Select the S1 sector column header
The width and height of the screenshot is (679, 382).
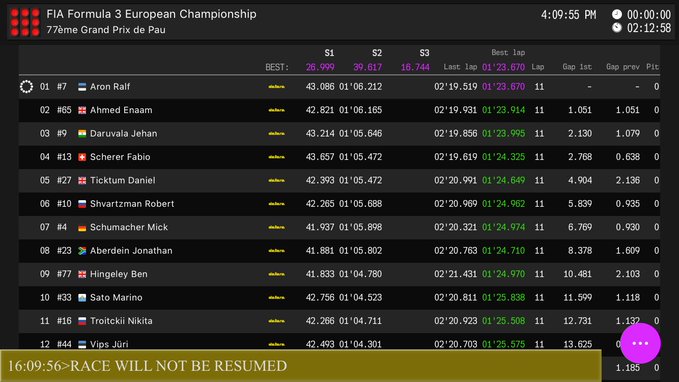click(329, 53)
